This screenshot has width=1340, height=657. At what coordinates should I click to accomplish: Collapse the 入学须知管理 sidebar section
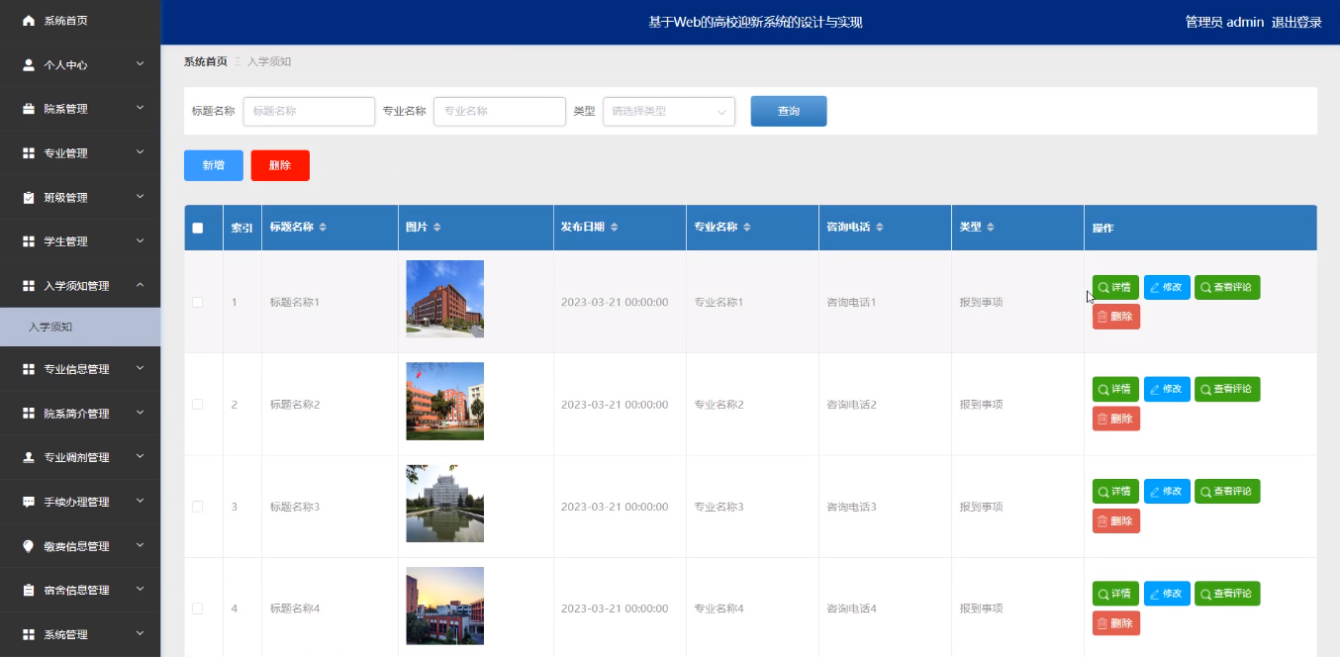140,285
